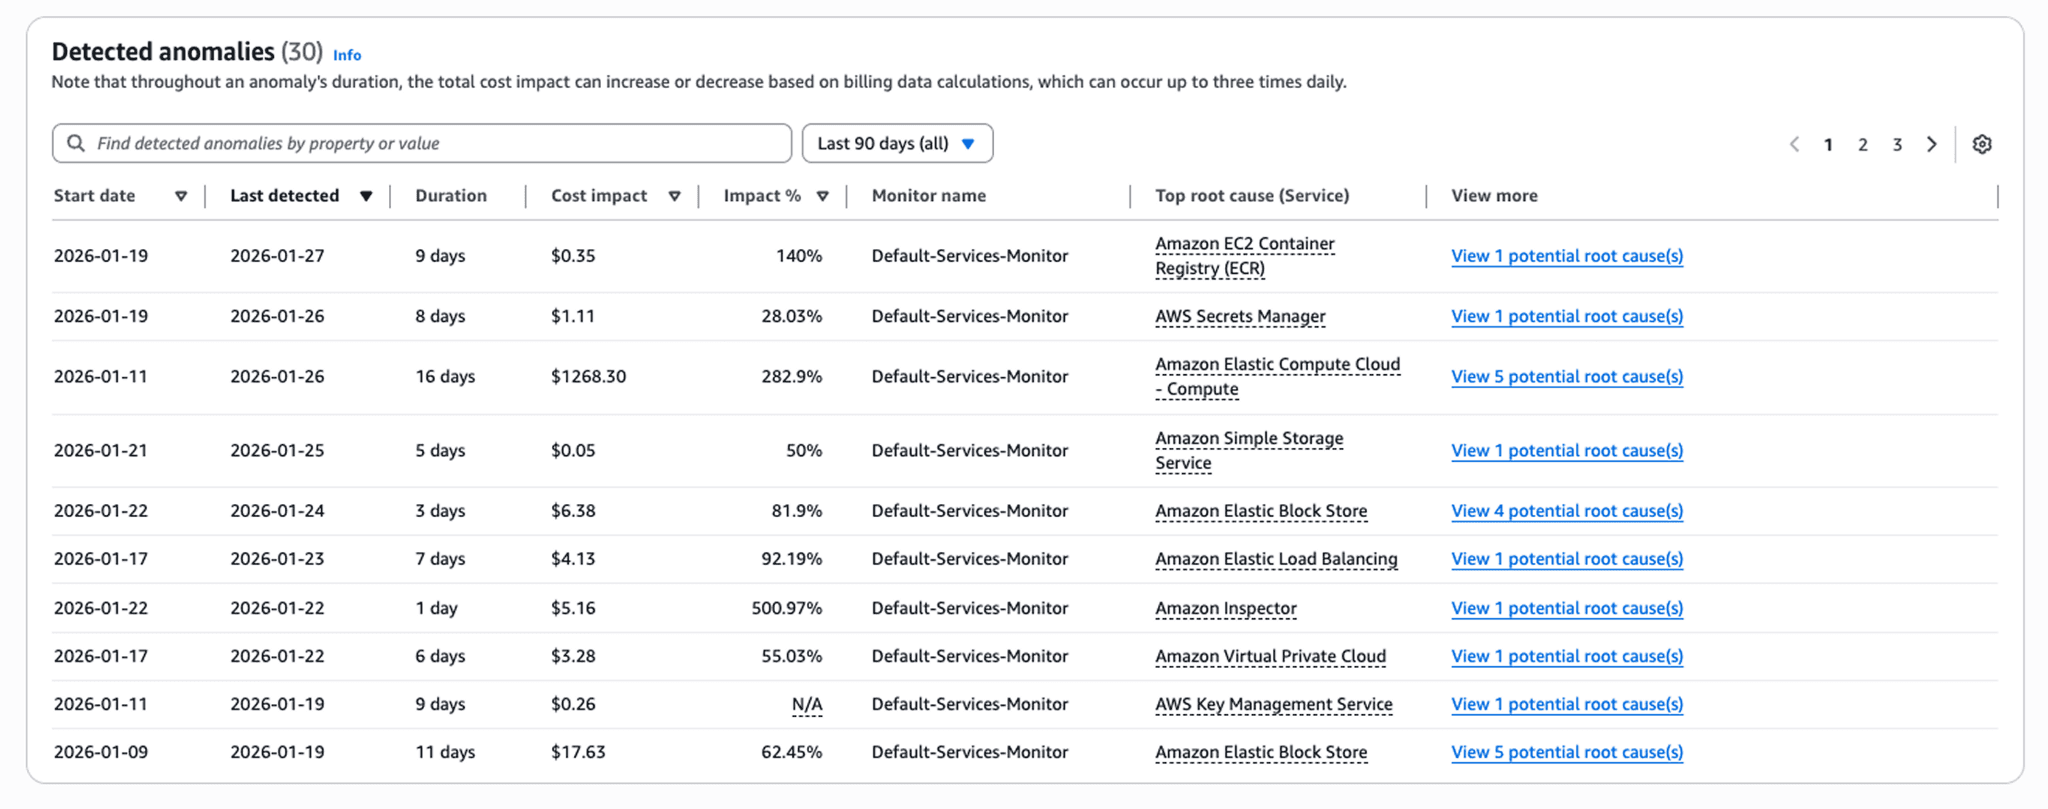View 5 root causes for EC2 Compute anomaly
Screen dimensions: 2048x809
[x=1566, y=377]
